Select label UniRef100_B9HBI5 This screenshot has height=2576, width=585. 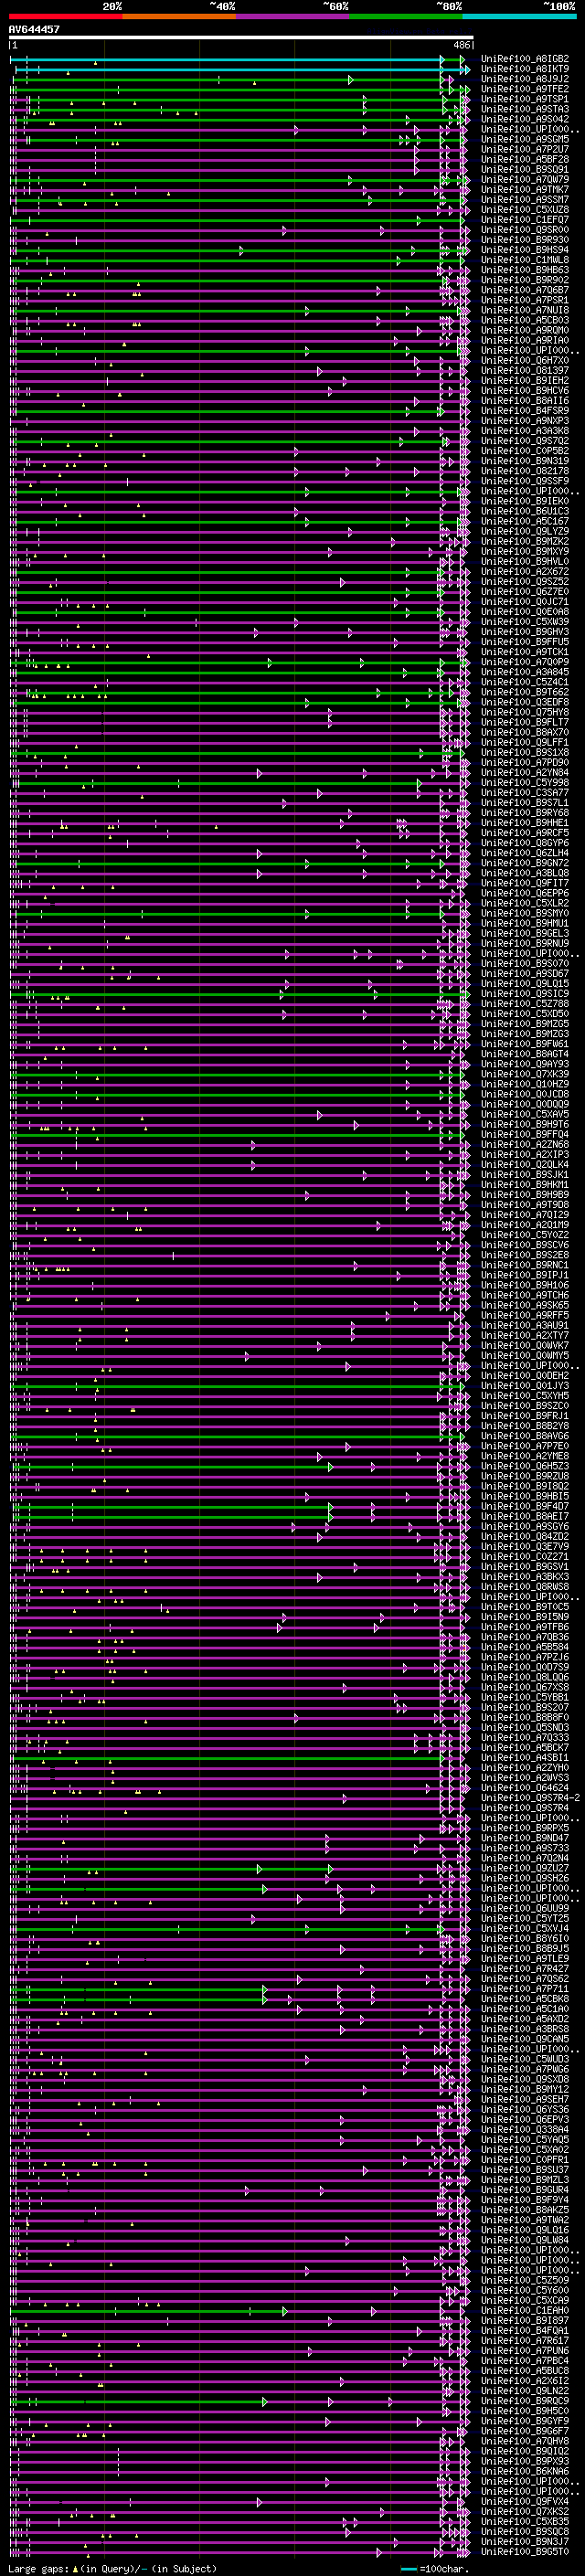point(525,1496)
